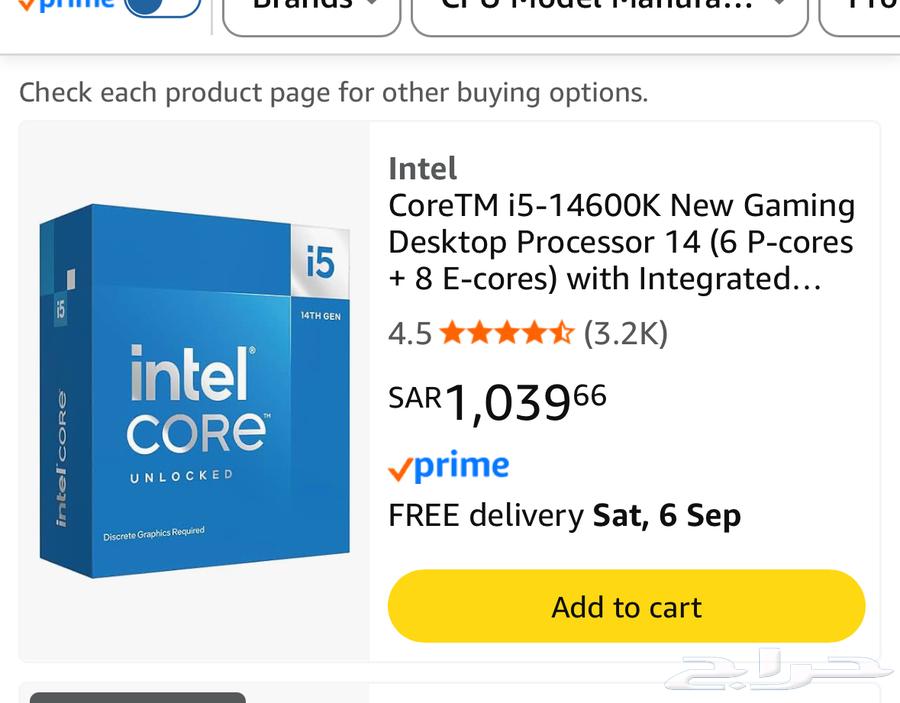Open the i5-14600K product title link
The width and height of the screenshot is (900, 703).
[x=620, y=241]
